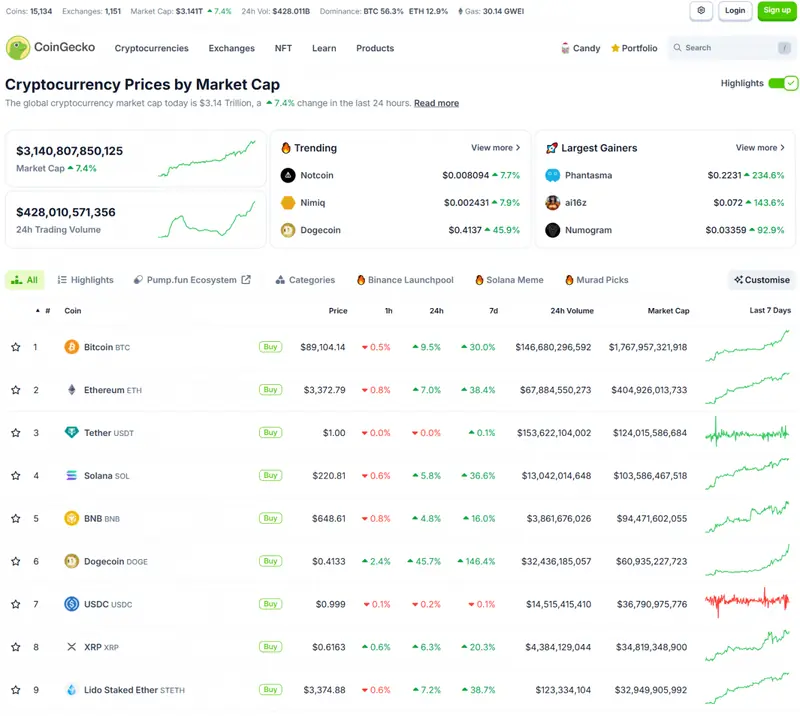This screenshot has height=716, width=800.
Task: Toggle the Highlights switch off
Action: point(783,83)
